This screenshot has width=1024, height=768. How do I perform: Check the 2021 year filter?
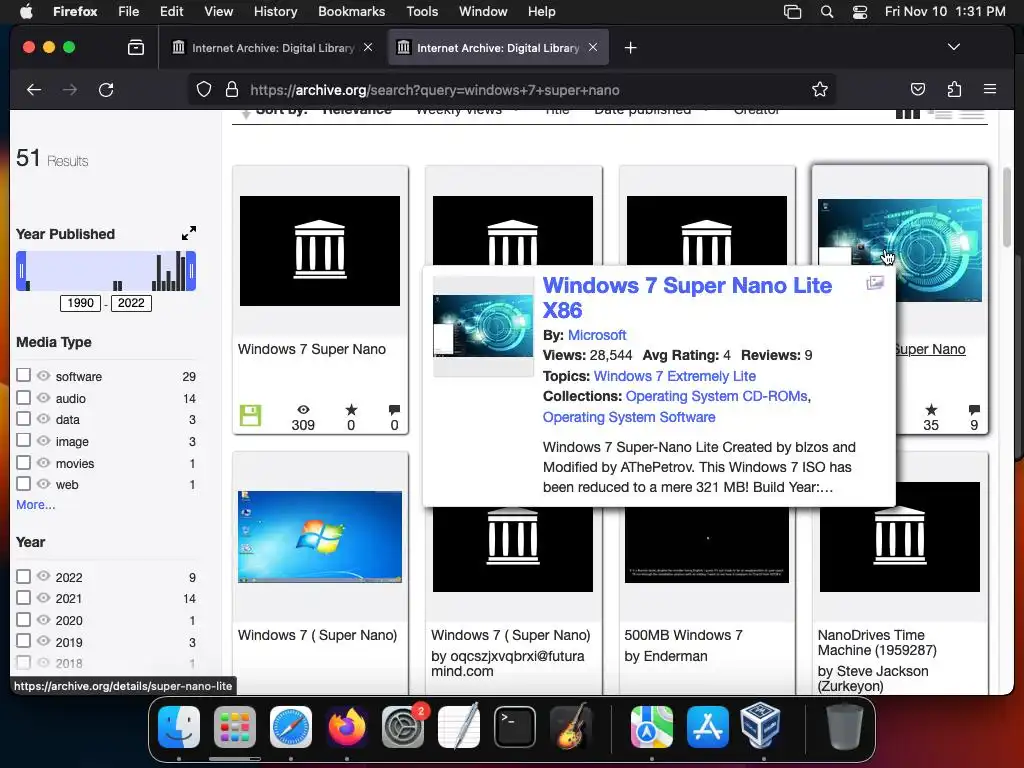pos(24,598)
